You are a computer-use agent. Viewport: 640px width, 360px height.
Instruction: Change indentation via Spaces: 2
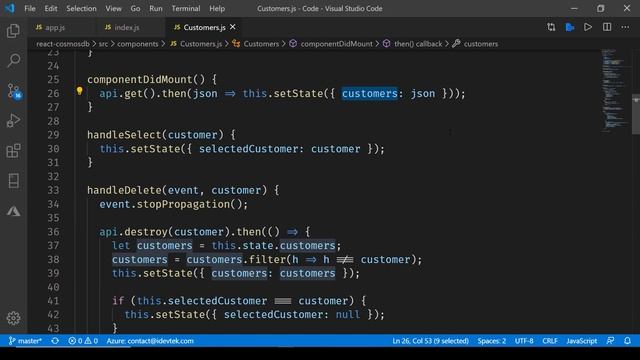coord(491,341)
